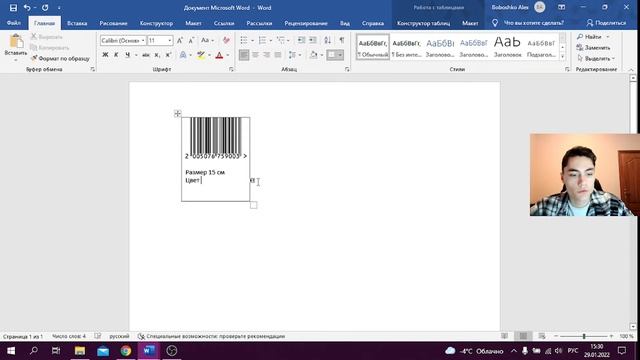The height and width of the screenshot is (360, 640).
Task: Pick text highlight color
Action: click(200, 55)
